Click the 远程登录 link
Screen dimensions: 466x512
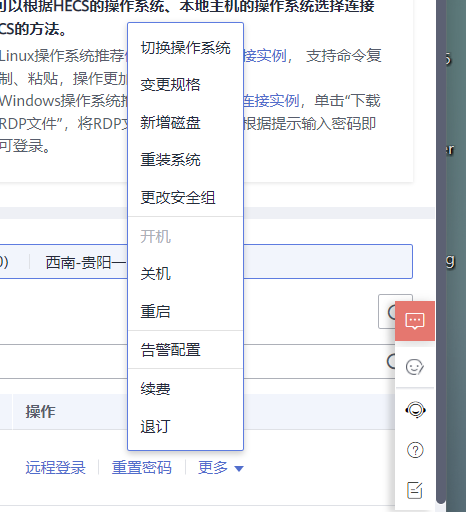point(56,467)
